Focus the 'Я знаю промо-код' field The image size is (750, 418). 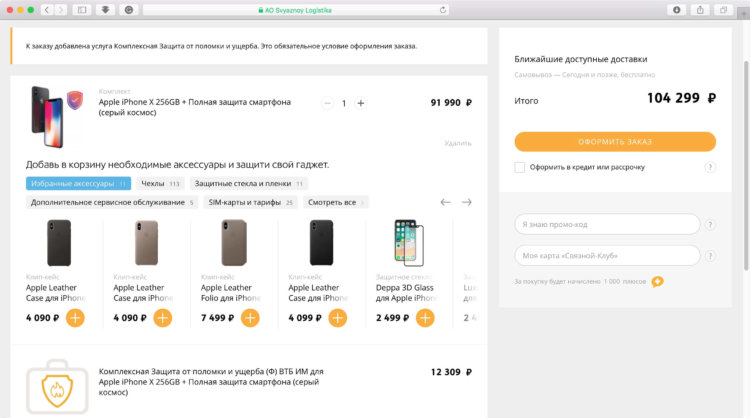pos(607,224)
